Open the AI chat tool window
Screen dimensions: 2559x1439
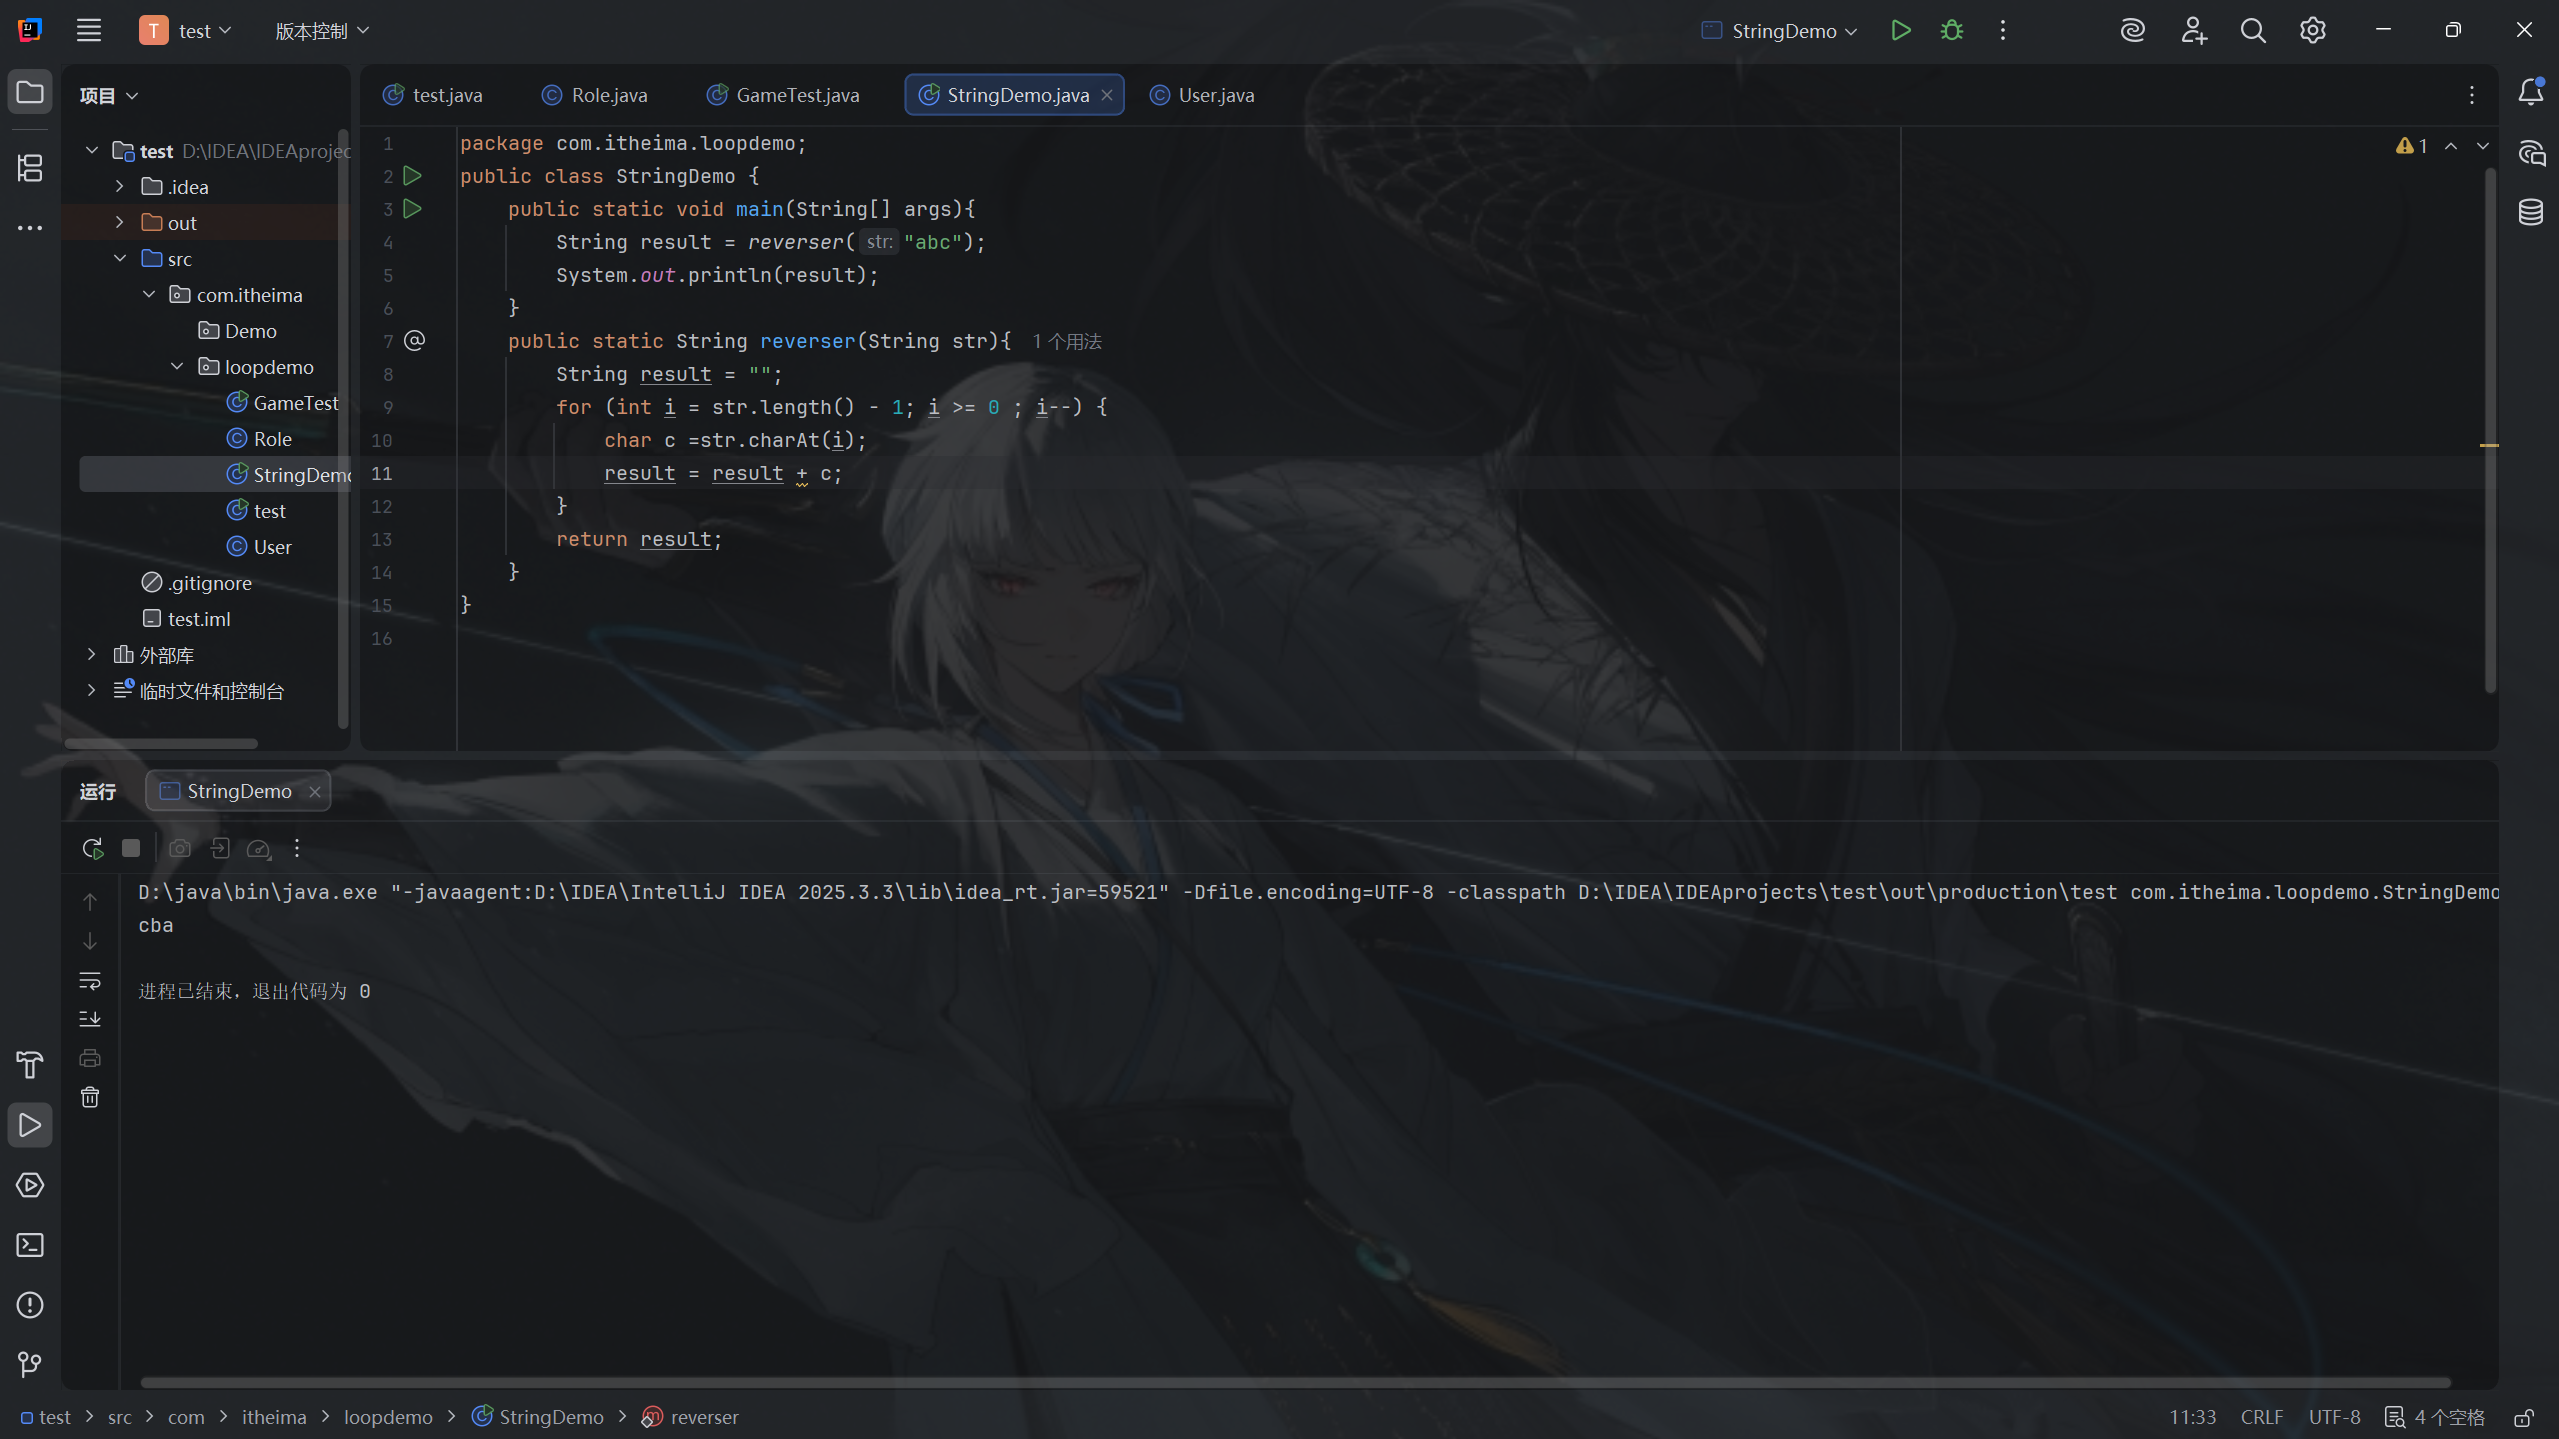[x=2530, y=153]
